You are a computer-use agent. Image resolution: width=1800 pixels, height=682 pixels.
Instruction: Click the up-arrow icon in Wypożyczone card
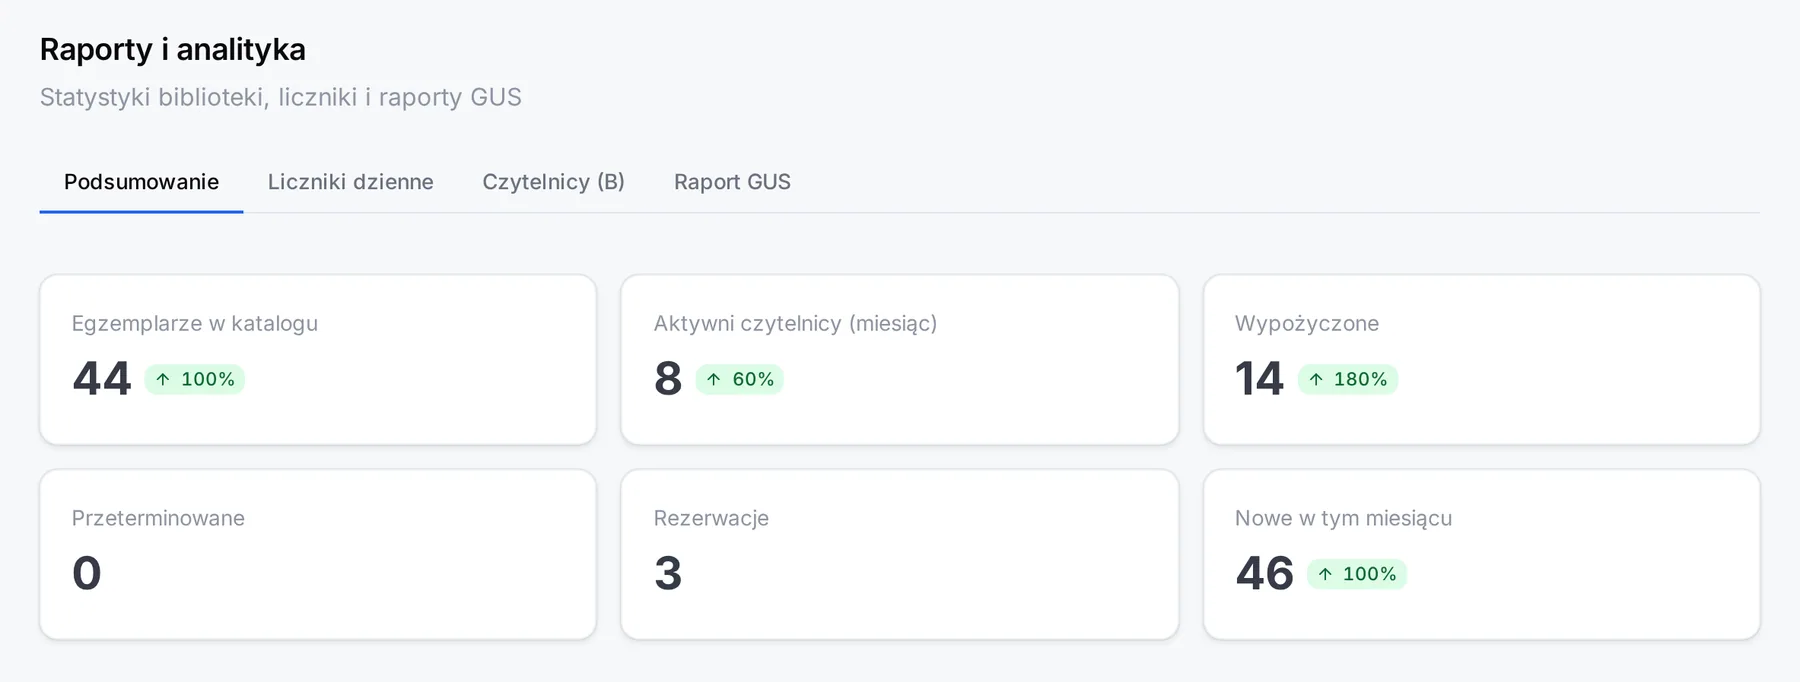click(1316, 379)
